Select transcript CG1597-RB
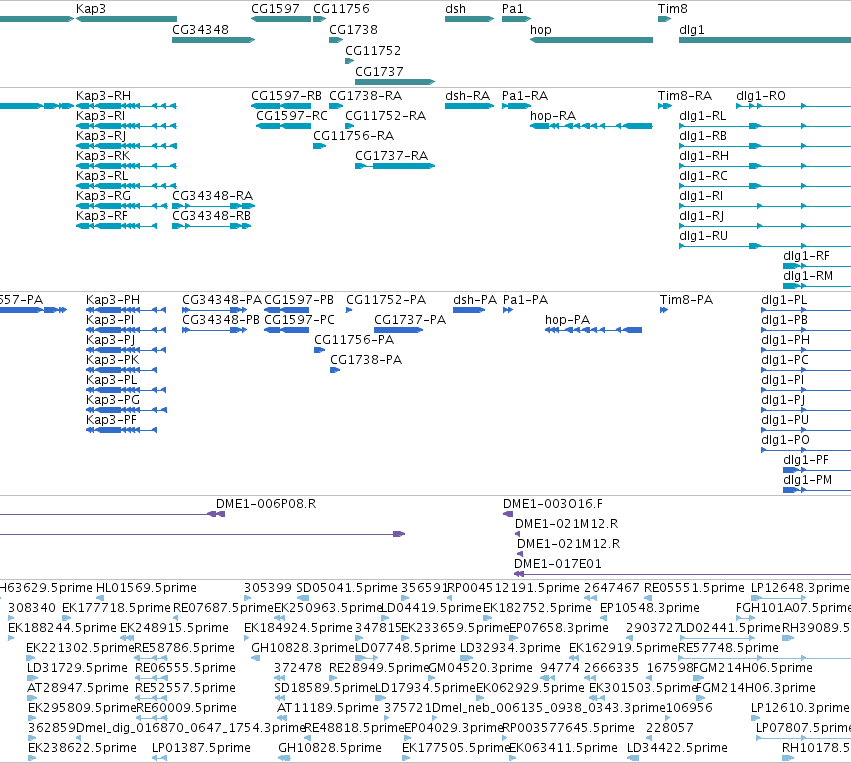851x763 pixels. pyautogui.click(x=287, y=96)
